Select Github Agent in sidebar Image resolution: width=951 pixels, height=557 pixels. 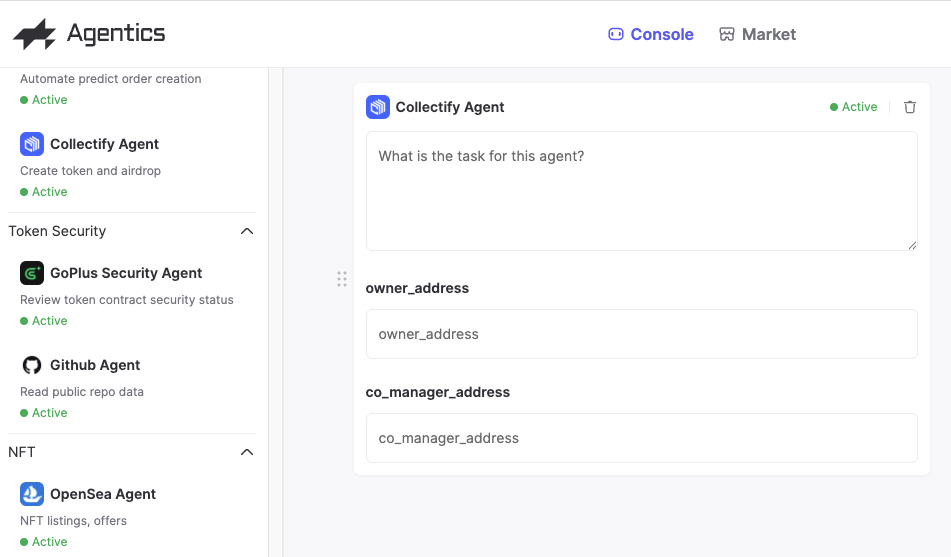point(95,365)
